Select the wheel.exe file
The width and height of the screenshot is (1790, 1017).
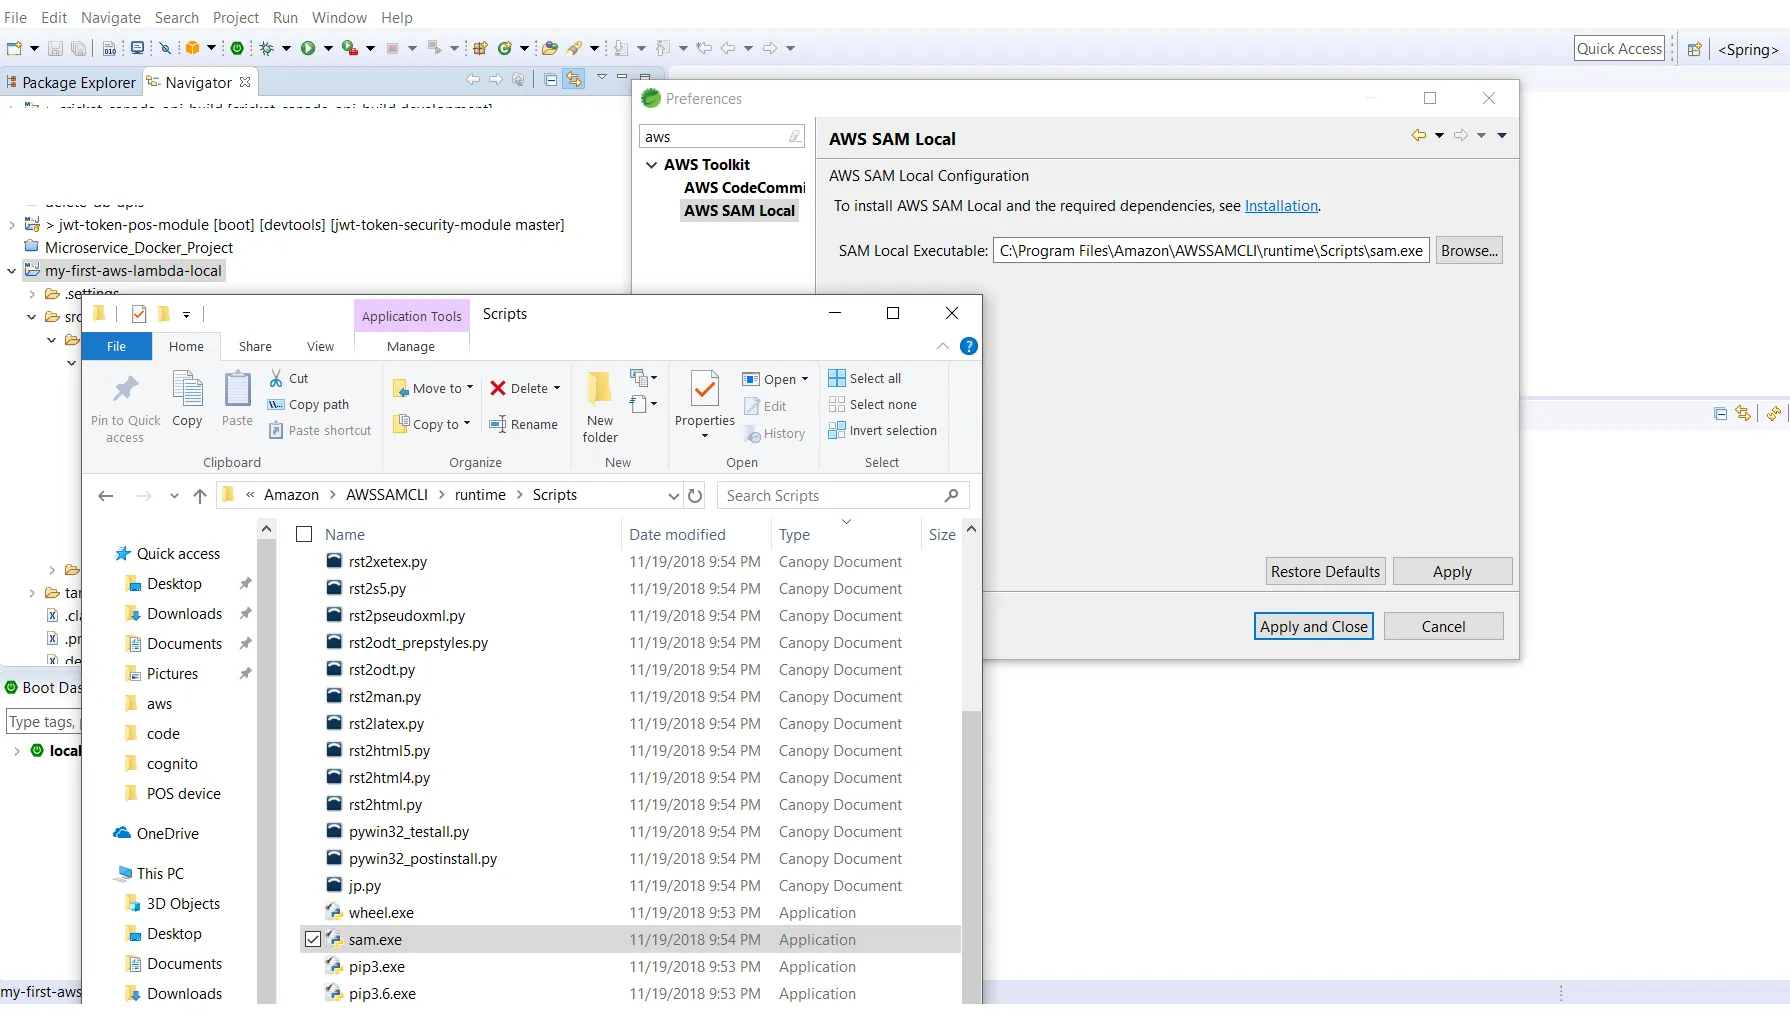[381, 912]
